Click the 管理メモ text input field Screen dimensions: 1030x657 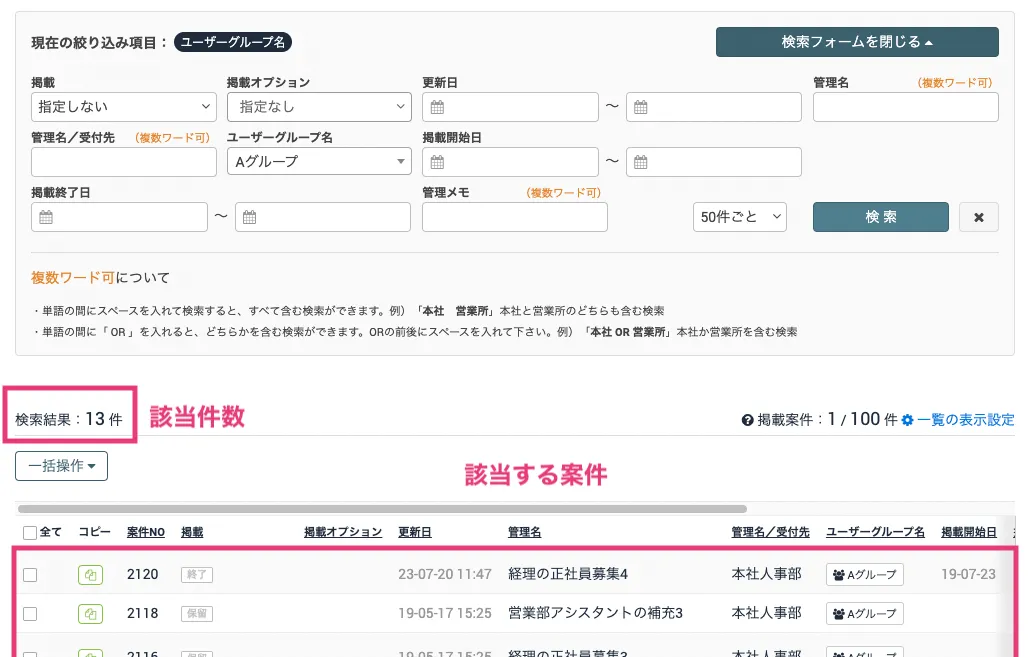[514, 217]
